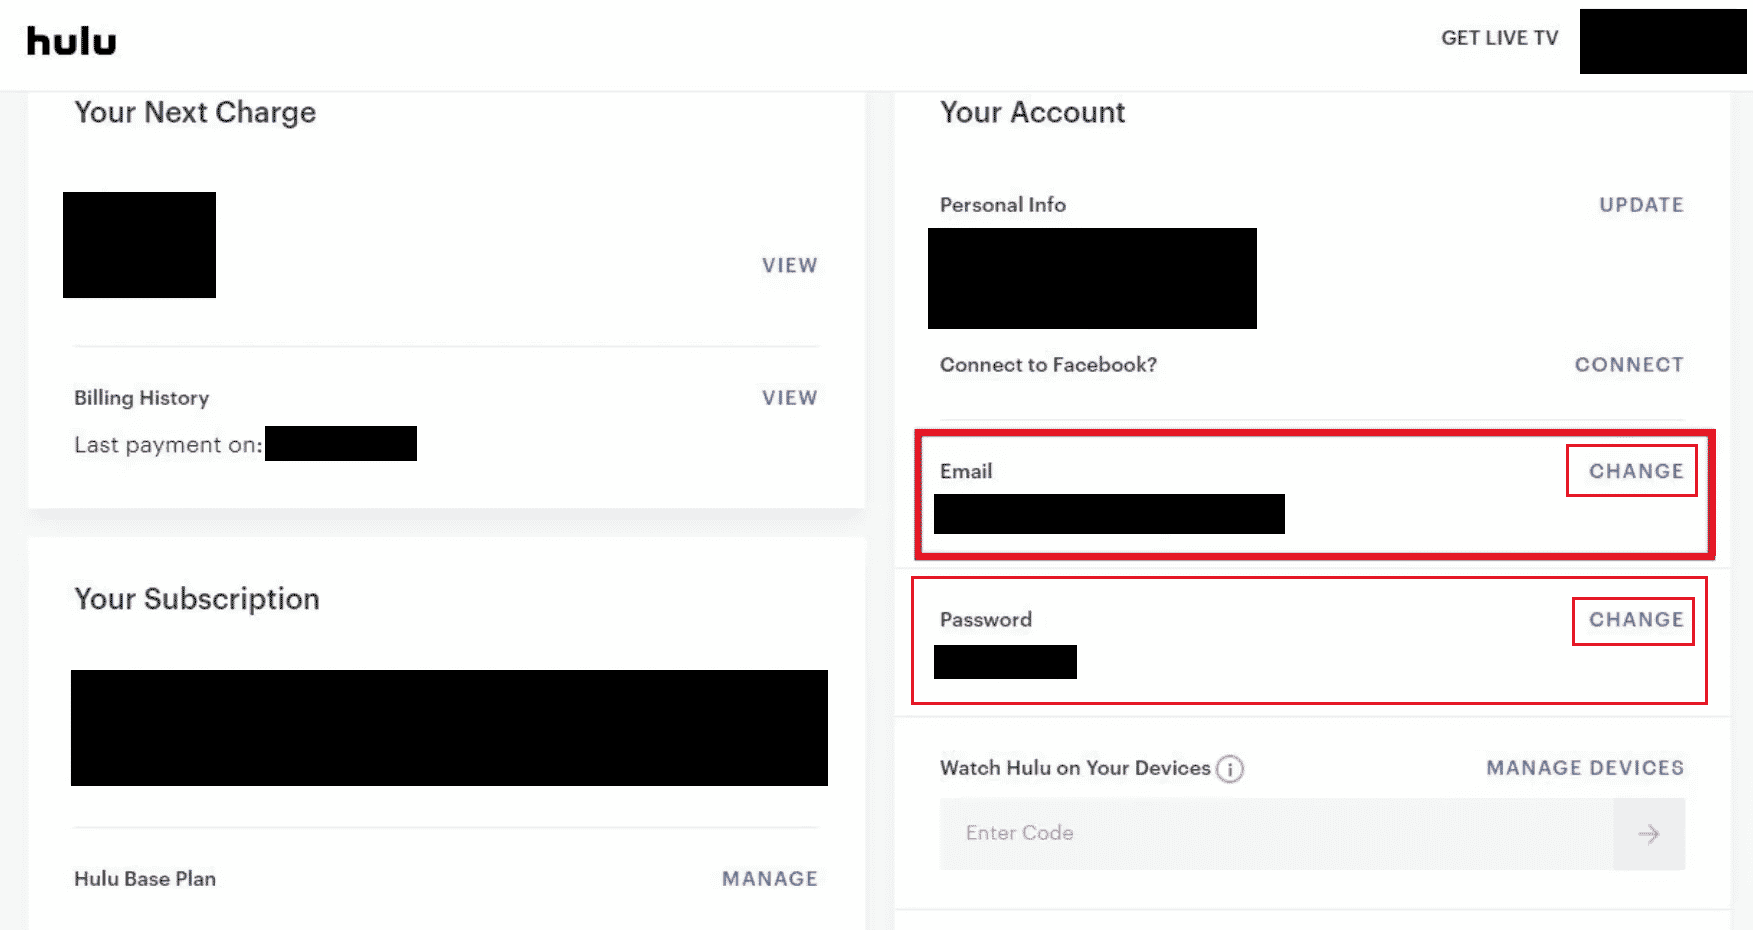Open Manage Devices
Screen dimensions: 1753x930
point(1585,768)
